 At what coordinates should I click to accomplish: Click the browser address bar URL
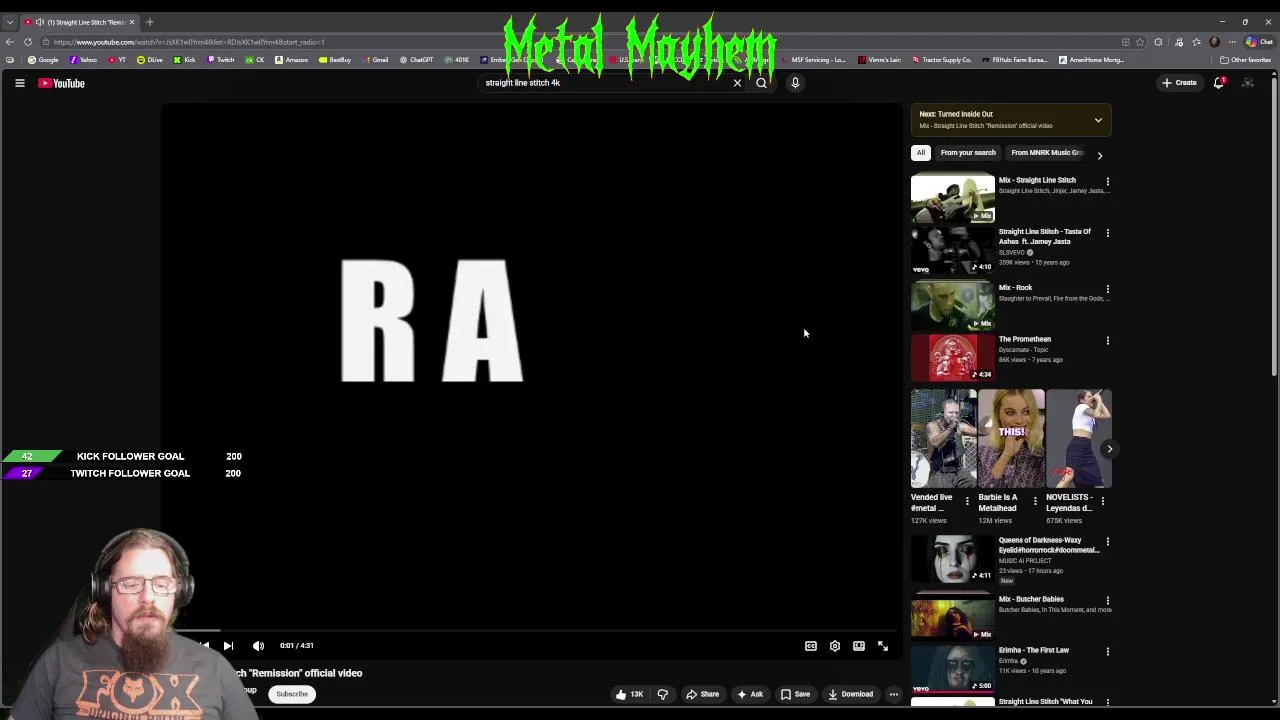(189, 42)
